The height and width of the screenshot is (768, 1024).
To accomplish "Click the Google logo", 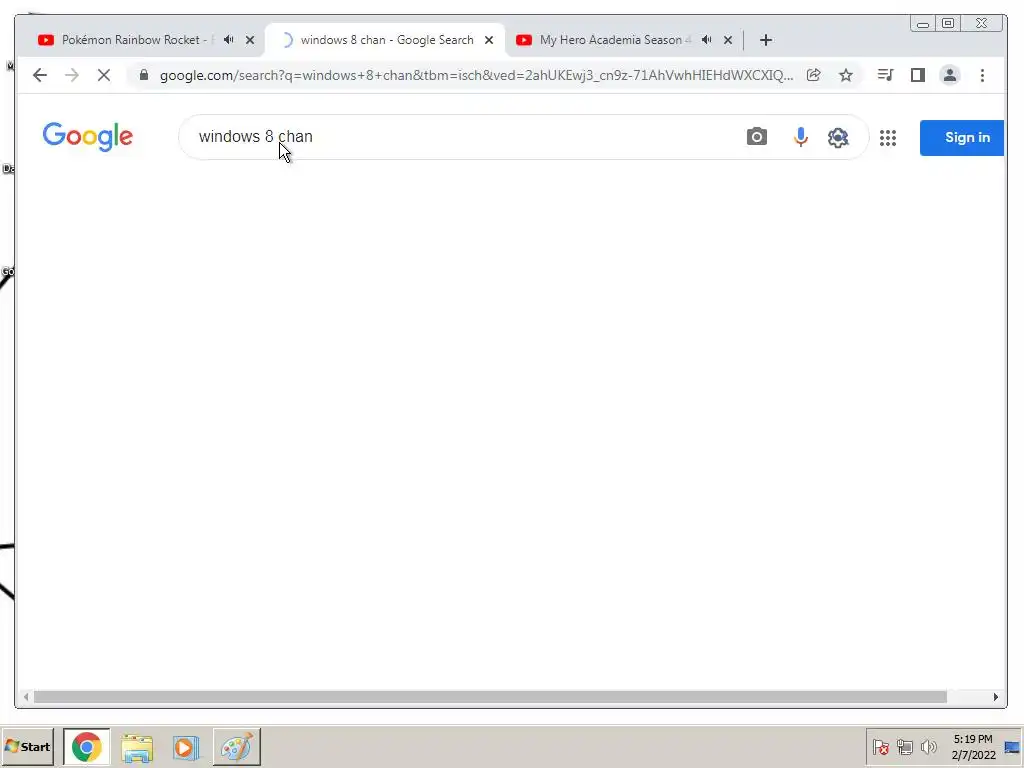I will (x=88, y=136).
